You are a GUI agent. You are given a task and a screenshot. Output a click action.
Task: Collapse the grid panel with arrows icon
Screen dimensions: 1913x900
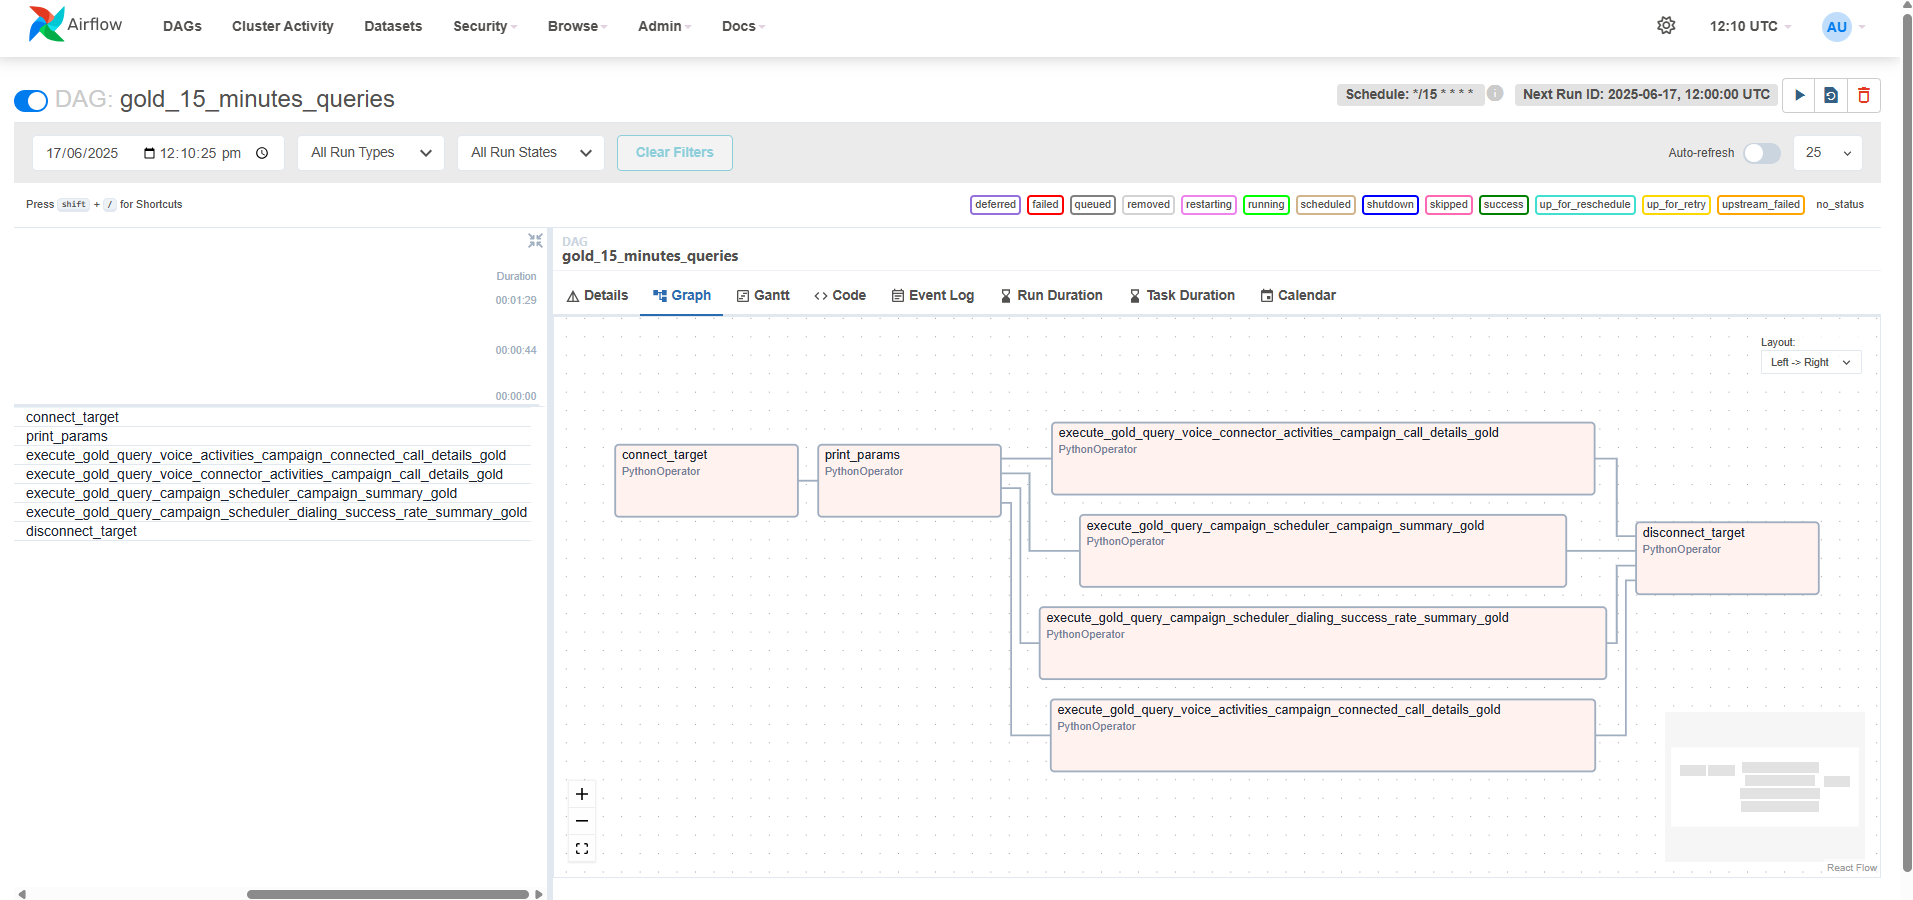click(x=535, y=241)
